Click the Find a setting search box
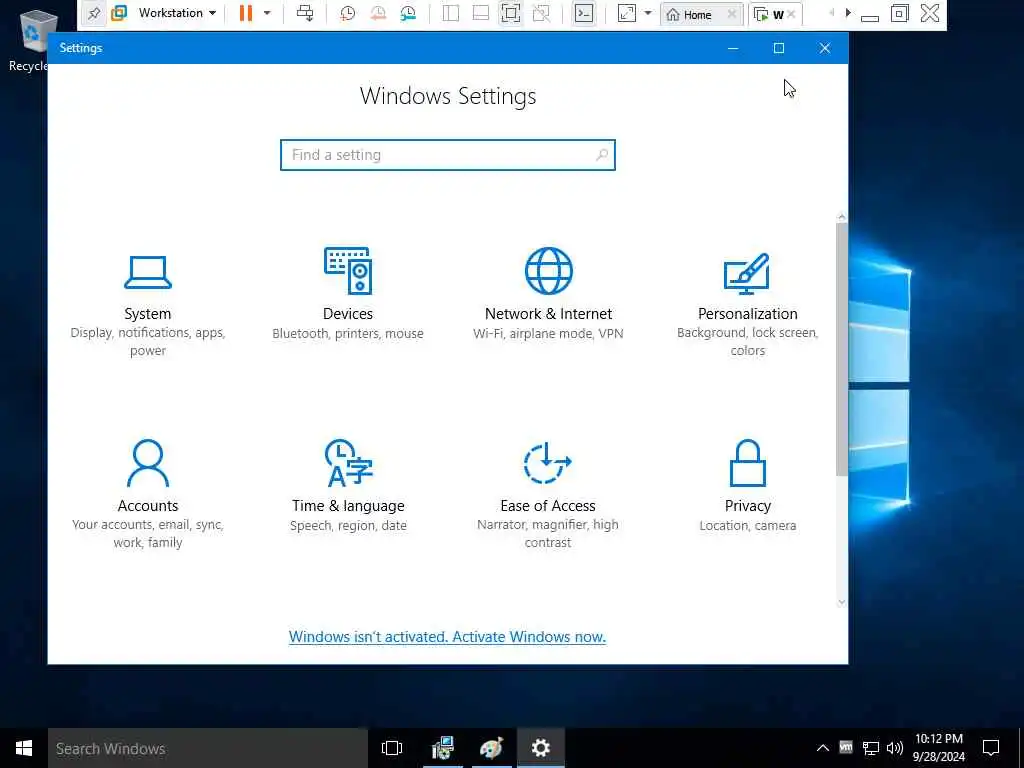Viewport: 1024px width, 768px height. point(447,155)
